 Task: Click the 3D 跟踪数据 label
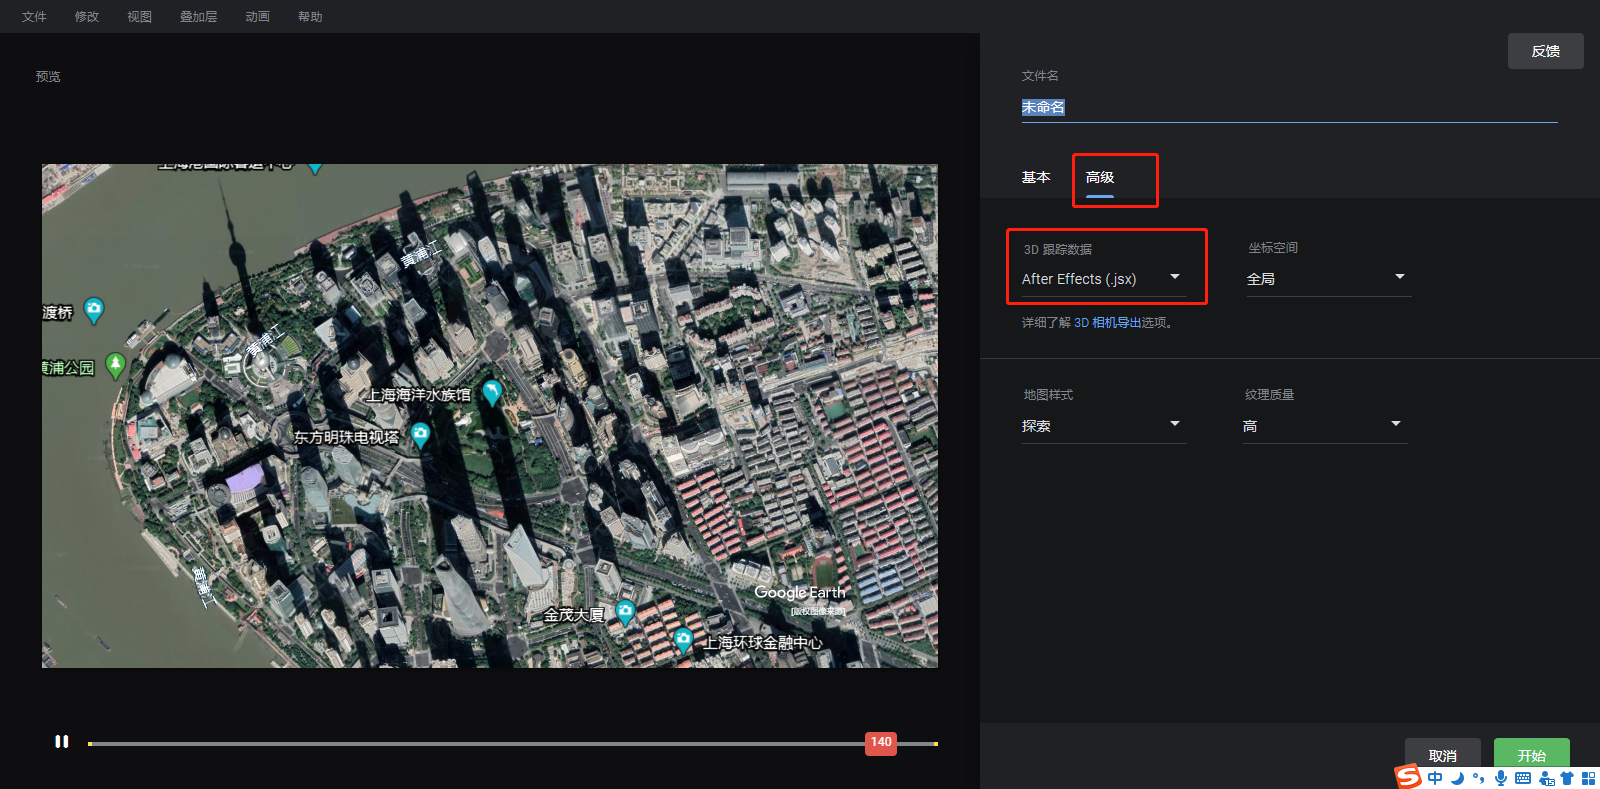[1058, 250]
